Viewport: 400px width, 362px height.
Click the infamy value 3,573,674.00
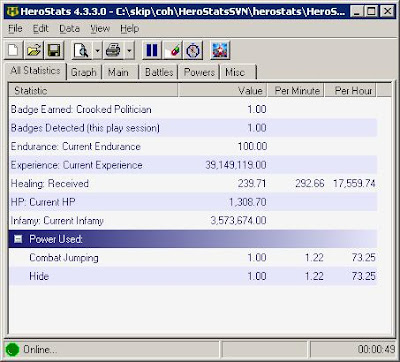(x=238, y=220)
